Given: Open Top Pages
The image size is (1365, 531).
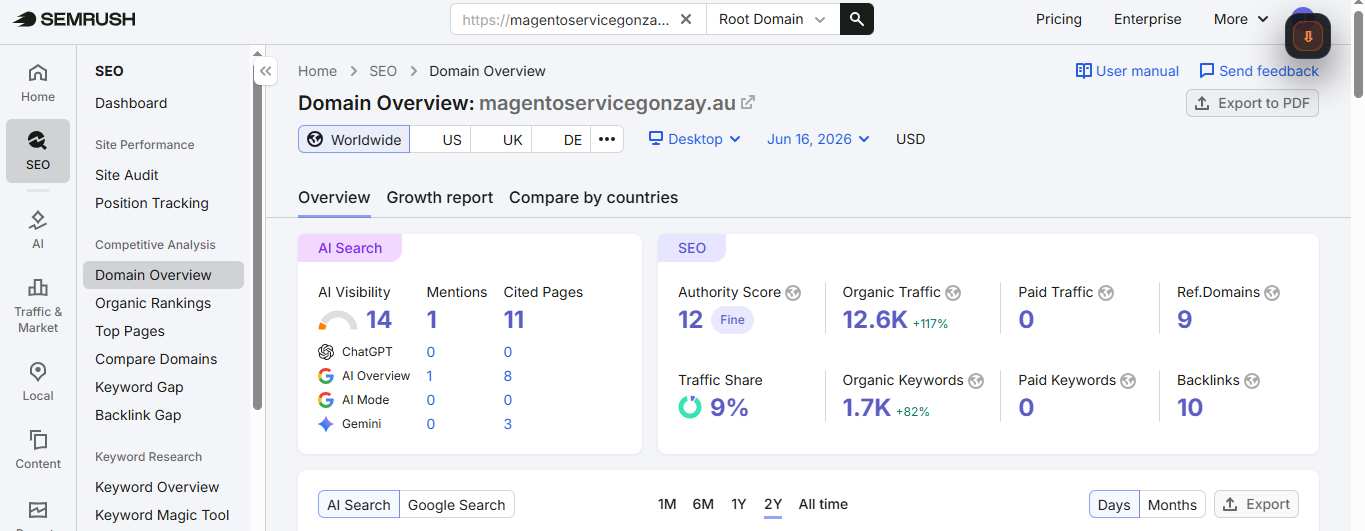Looking at the screenshot, I should [130, 331].
